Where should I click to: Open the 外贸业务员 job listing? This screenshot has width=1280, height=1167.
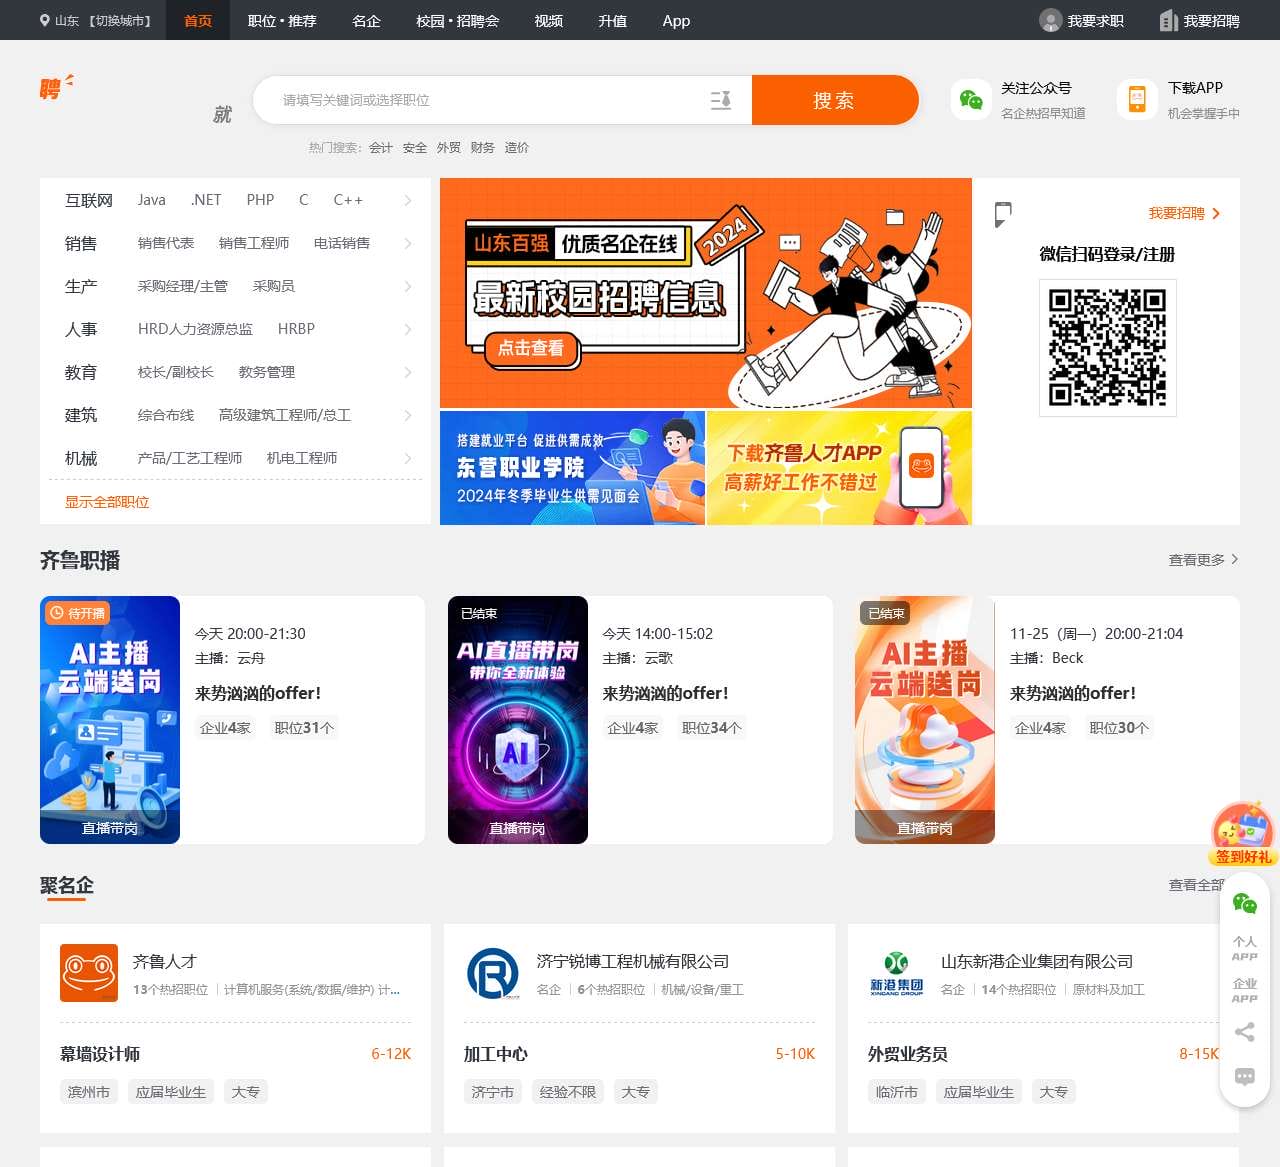[x=908, y=1054]
